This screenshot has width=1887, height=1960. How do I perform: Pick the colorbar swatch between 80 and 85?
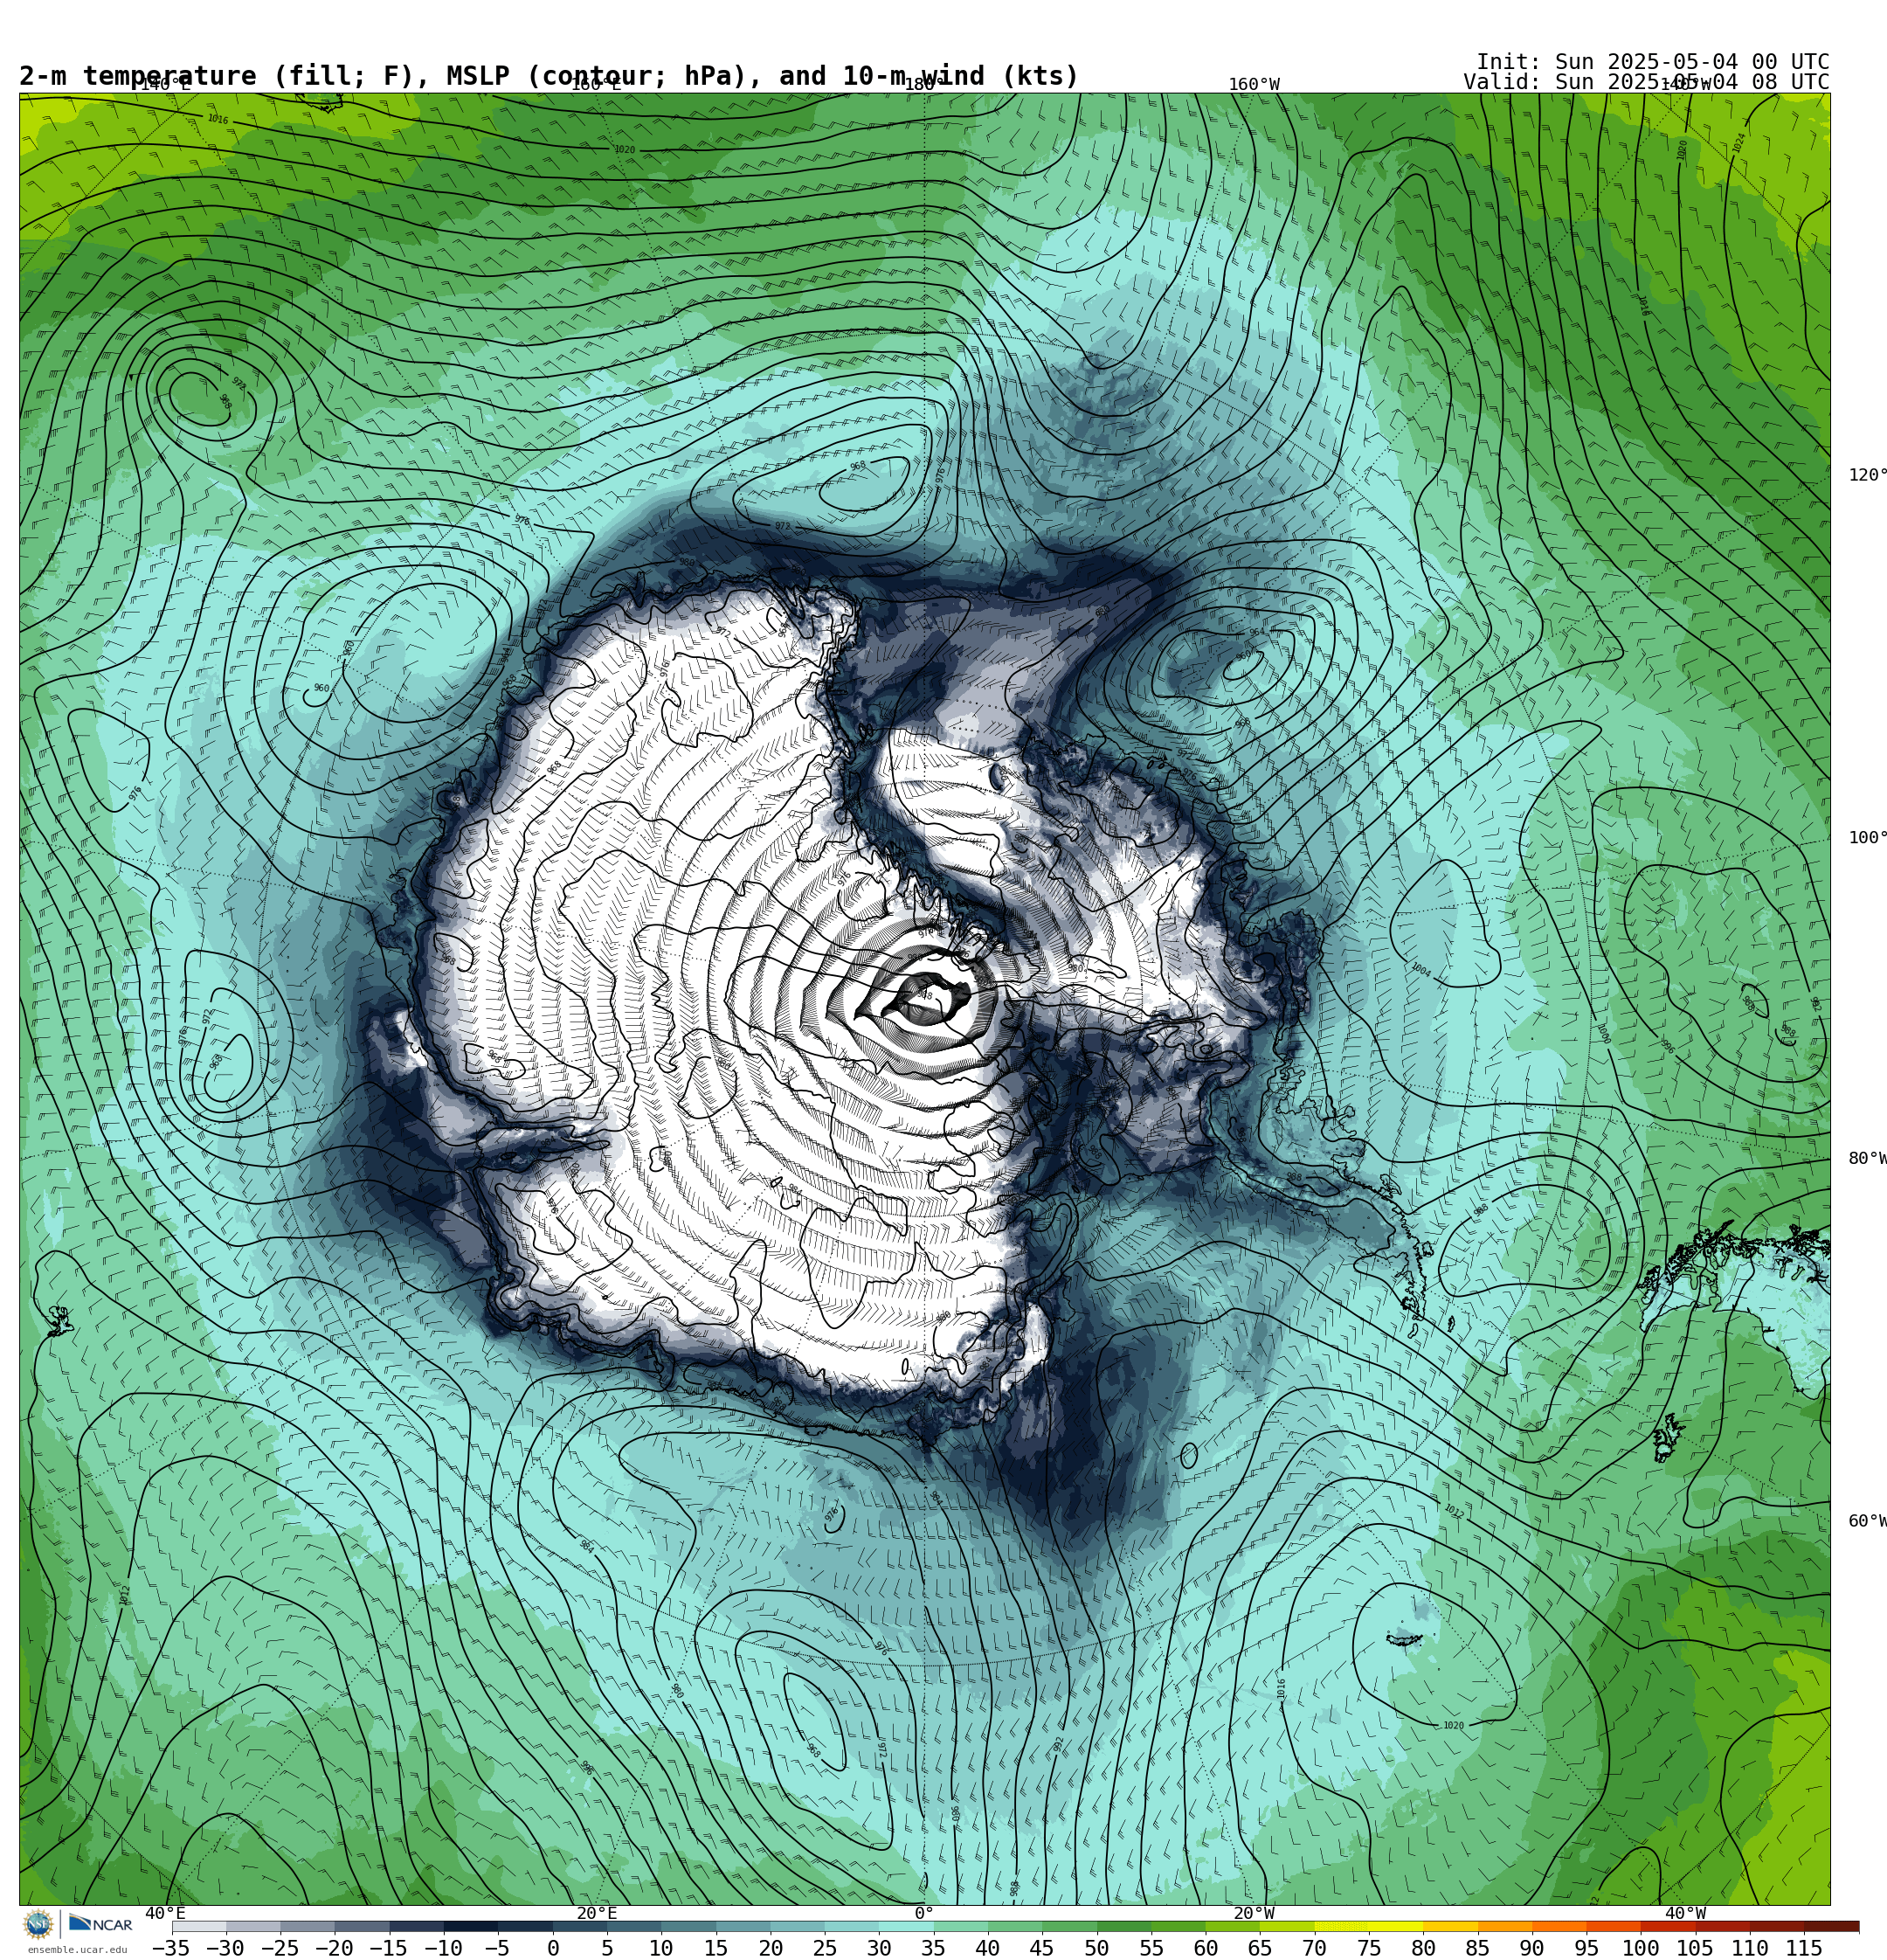coord(1449,1926)
